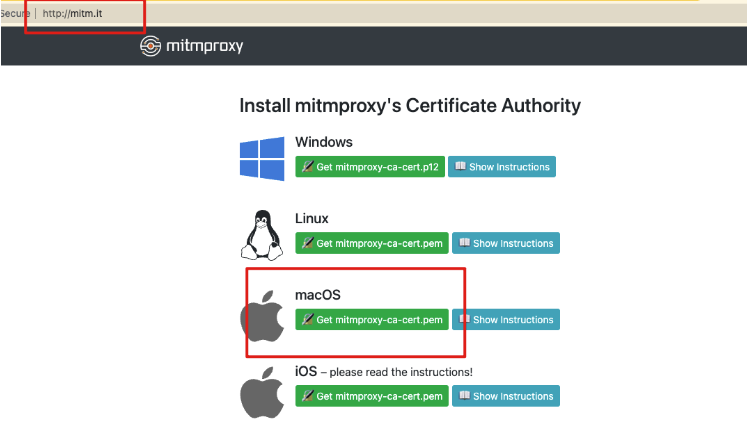This screenshot has width=747, height=422.
Task: Show Instructions for macOS
Action: 506,320
